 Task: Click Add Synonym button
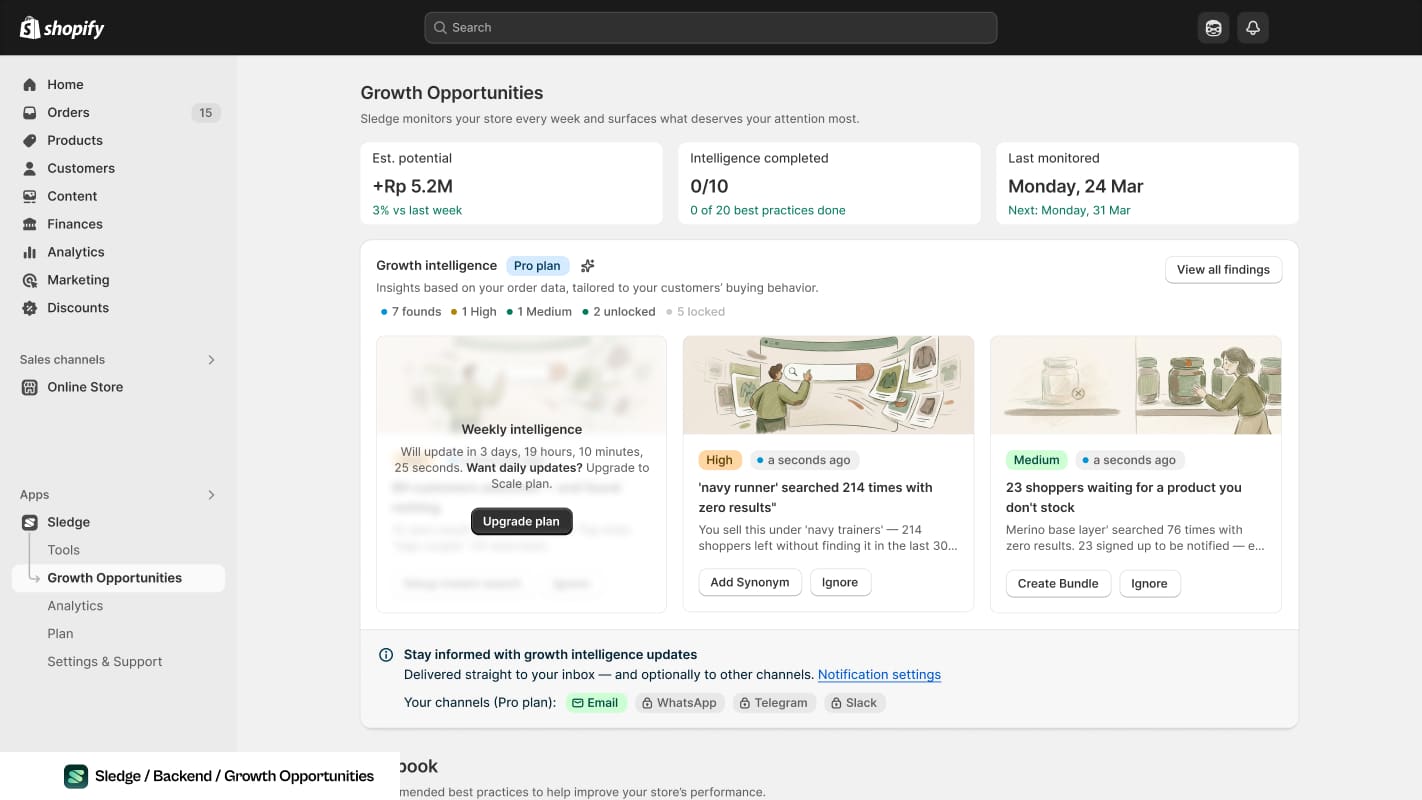point(750,583)
